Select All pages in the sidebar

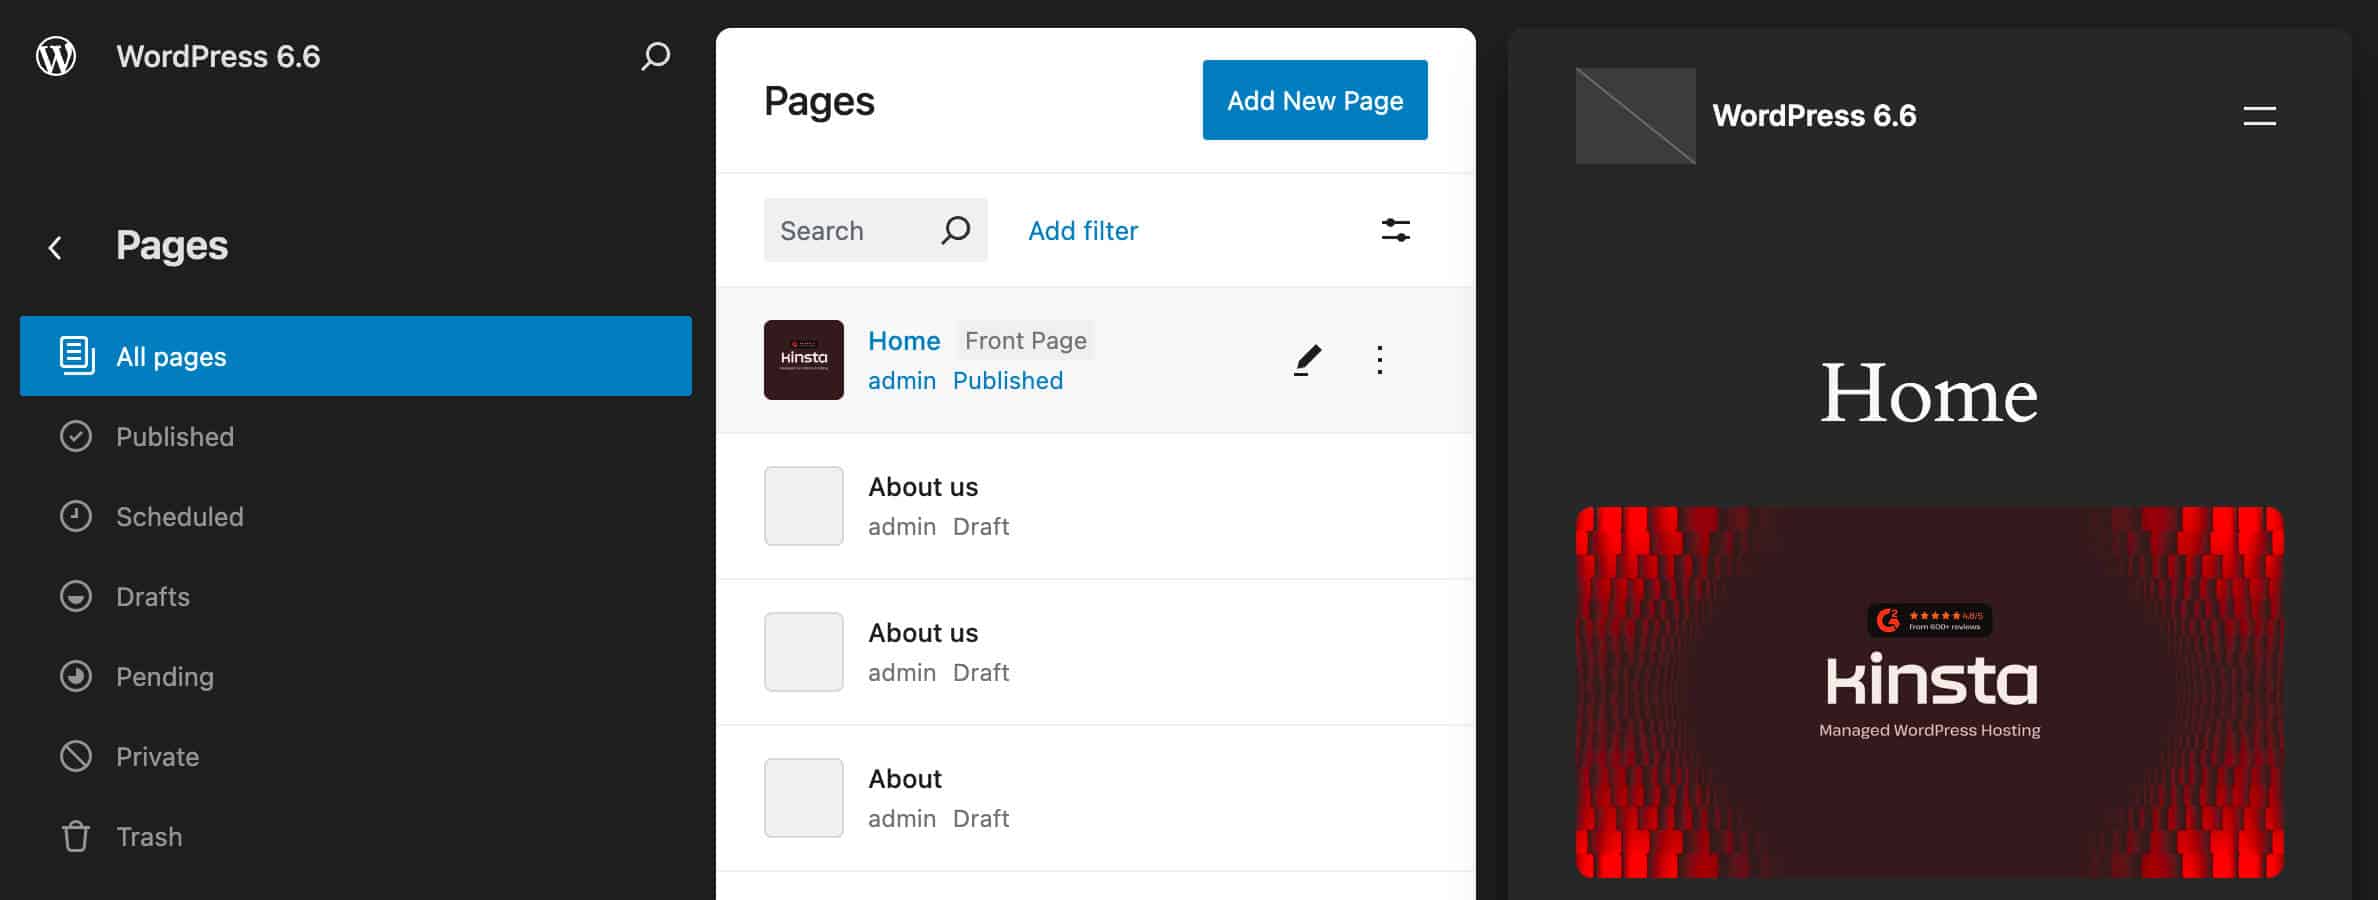coord(171,356)
